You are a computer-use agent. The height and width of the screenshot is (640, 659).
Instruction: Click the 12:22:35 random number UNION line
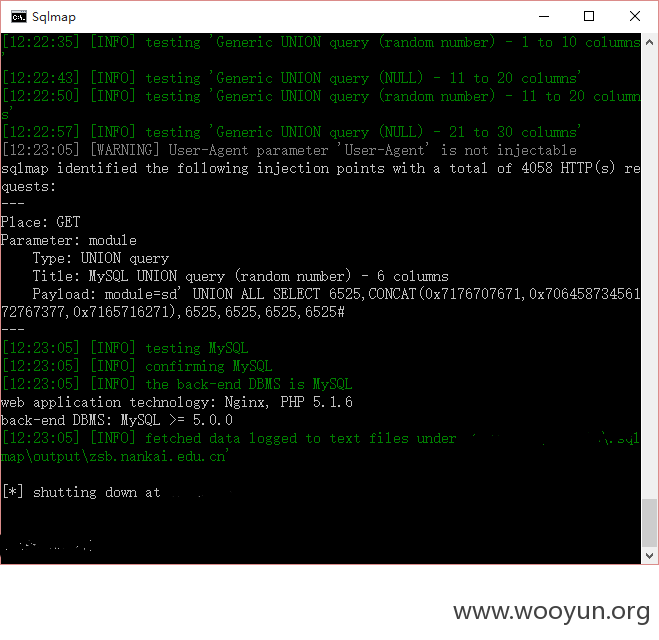point(321,42)
